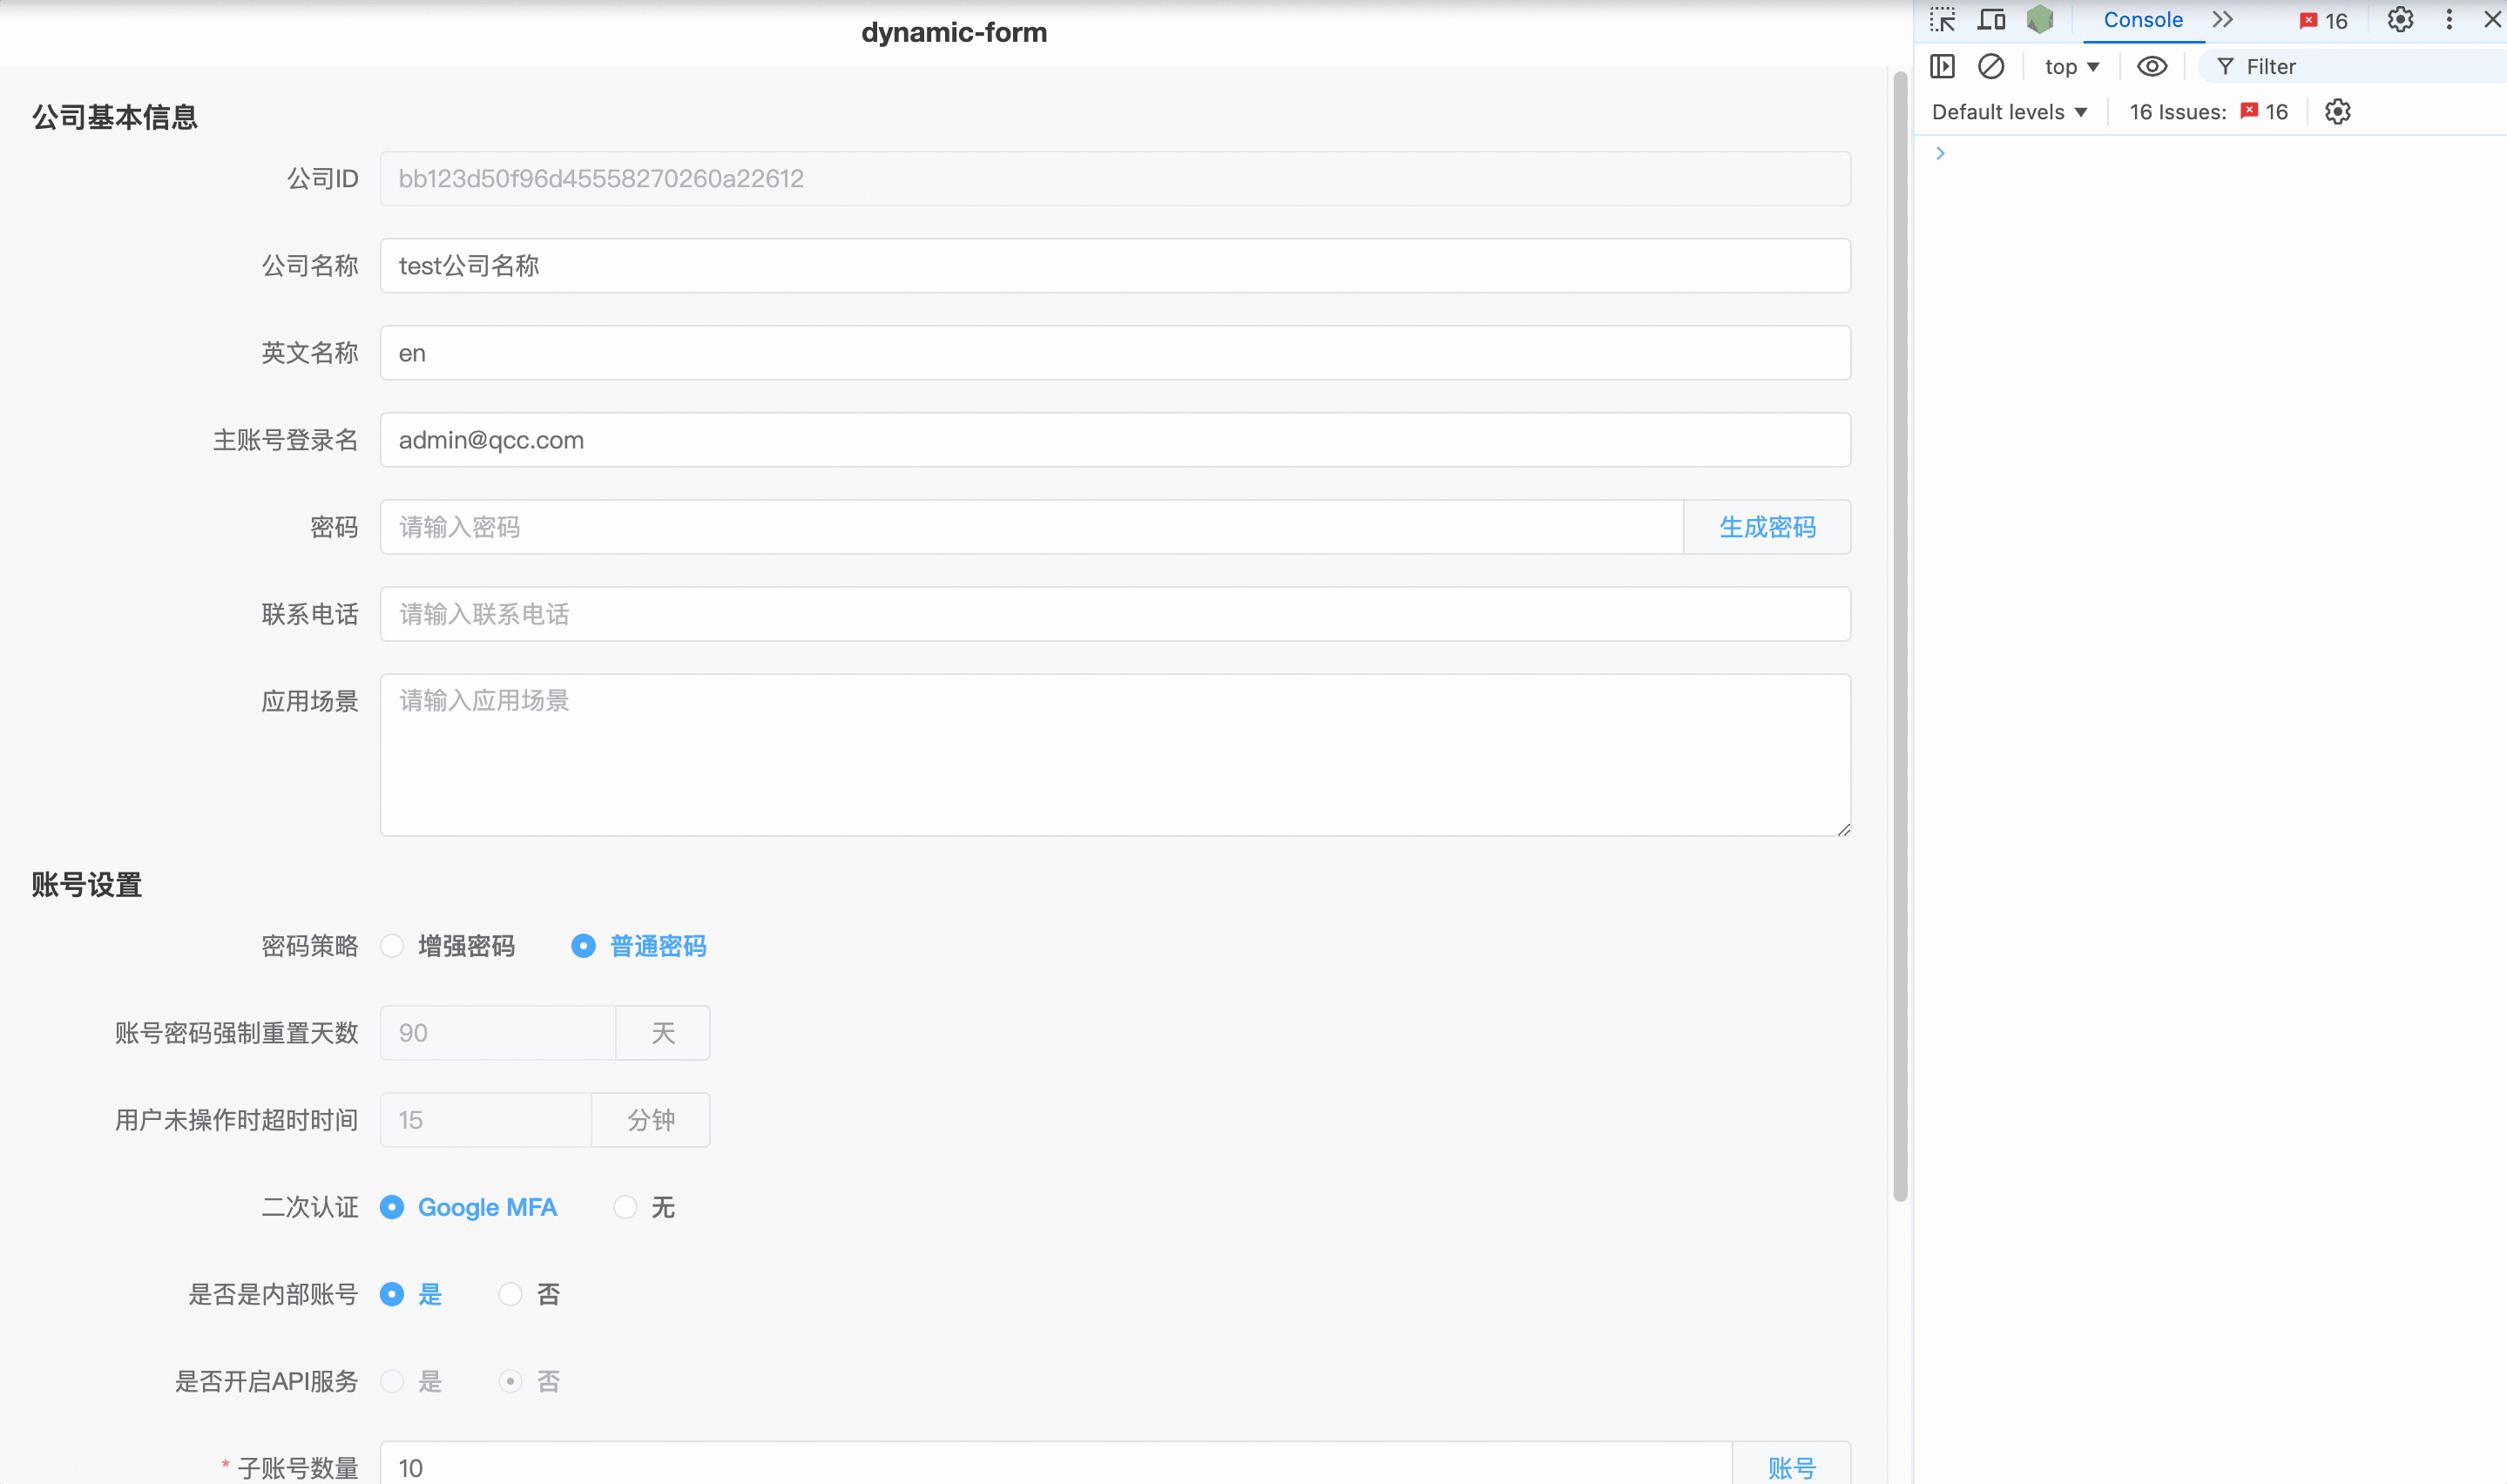Open the DevTools three-dot menu
The width and height of the screenshot is (2507, 1484).
point(2449,20)
